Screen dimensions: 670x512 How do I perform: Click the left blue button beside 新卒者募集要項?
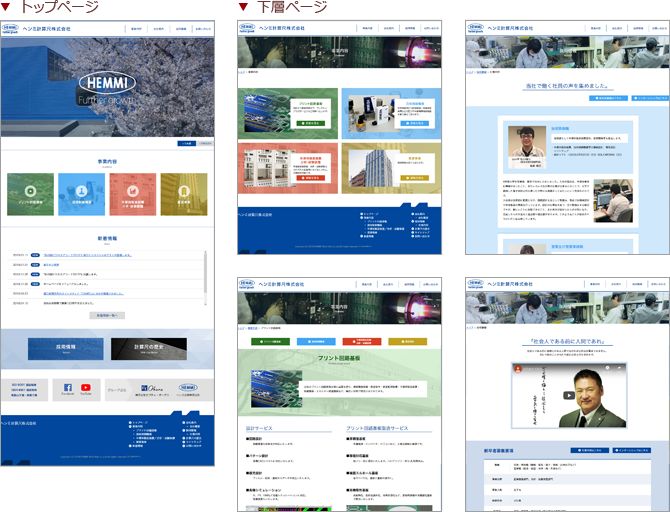pyautogui.click(x=590, y=450)
